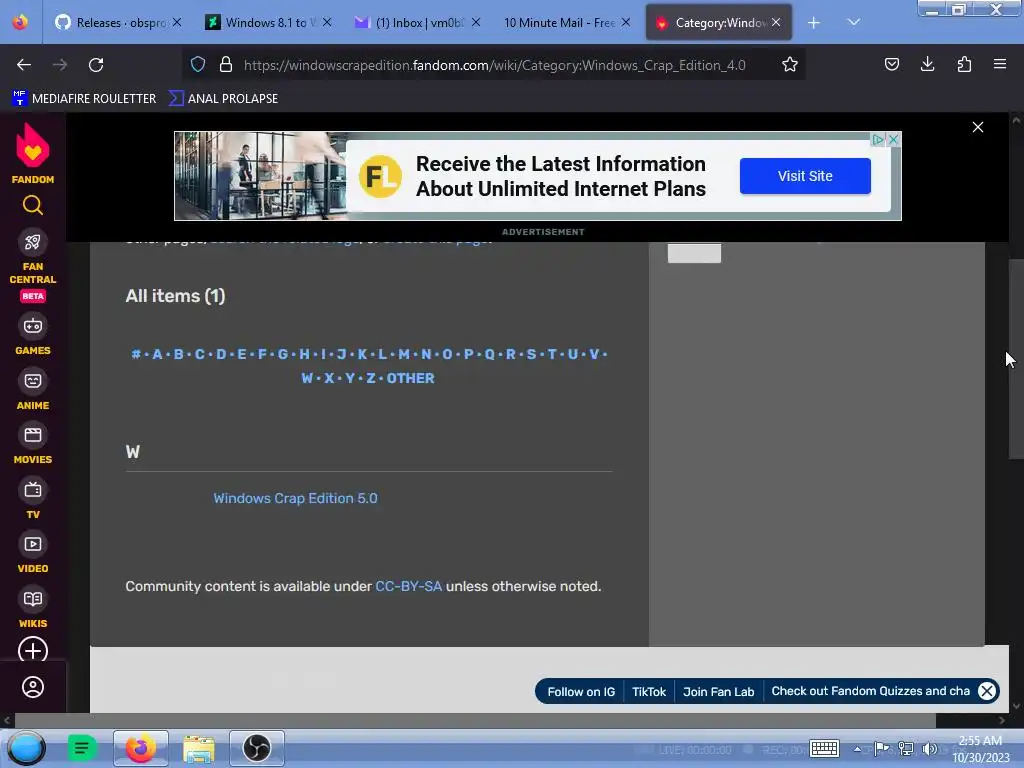Open the user profile icon in sidebar
This screenshot has width=1024, height=768.
[x=33, y=687]
